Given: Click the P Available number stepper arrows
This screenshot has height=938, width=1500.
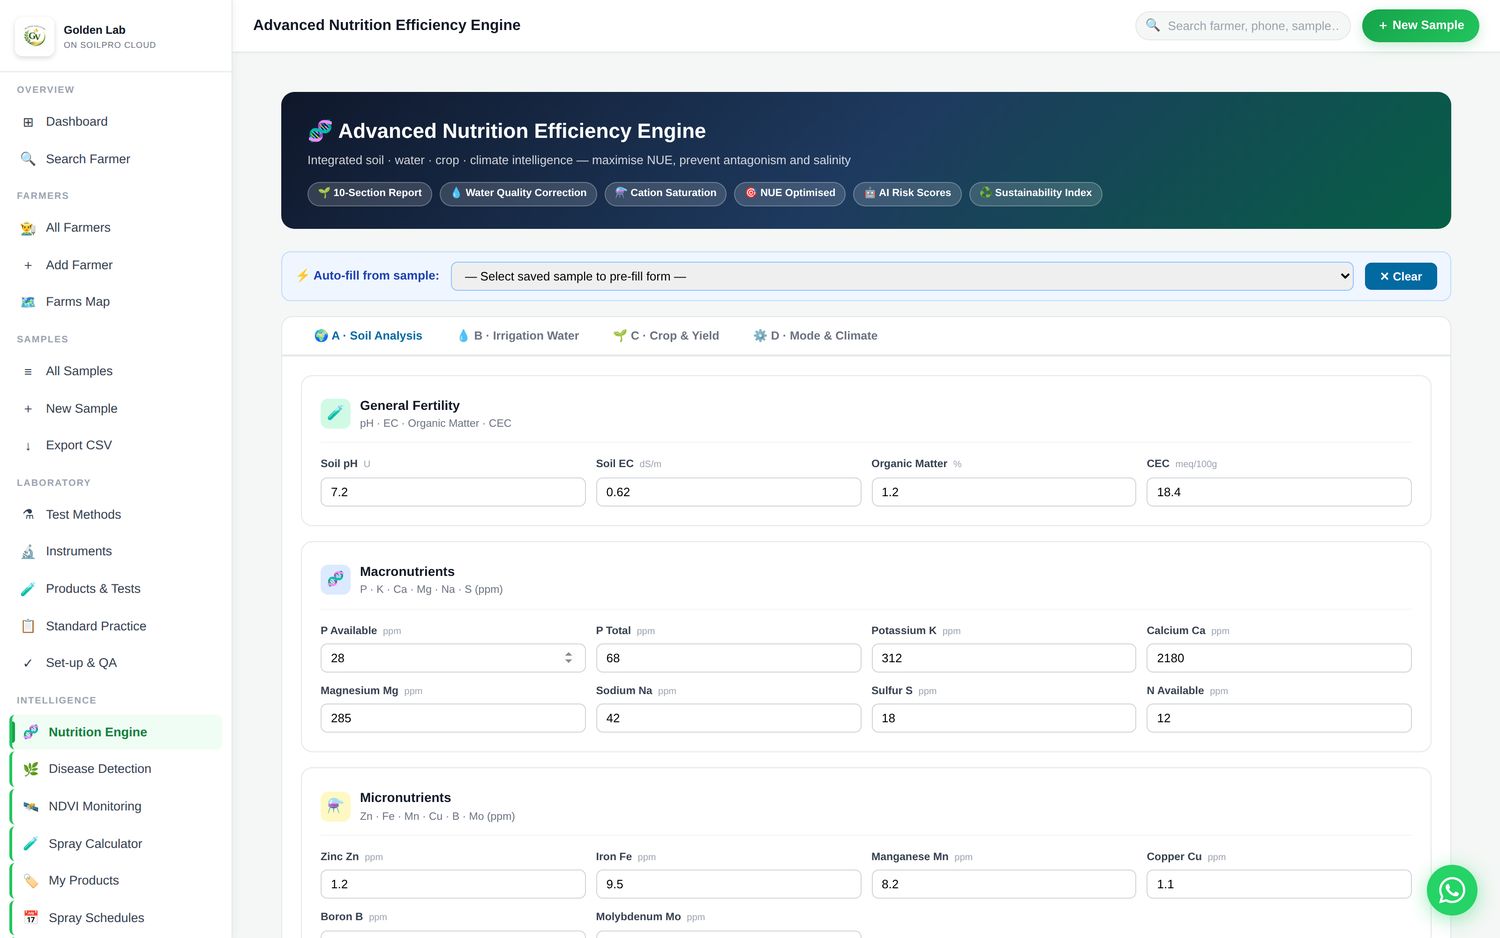Looking at the screenshot, I should (568, 658).
